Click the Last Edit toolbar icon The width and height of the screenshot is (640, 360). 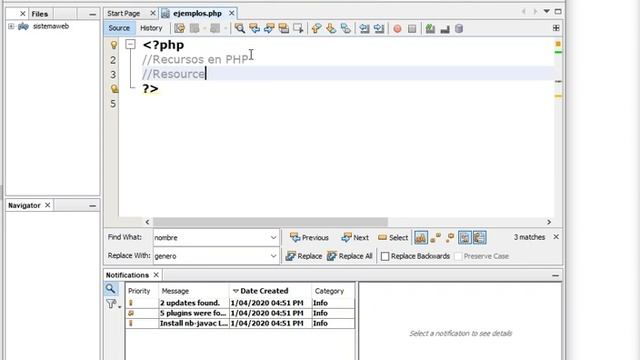(x=180, y=29)
